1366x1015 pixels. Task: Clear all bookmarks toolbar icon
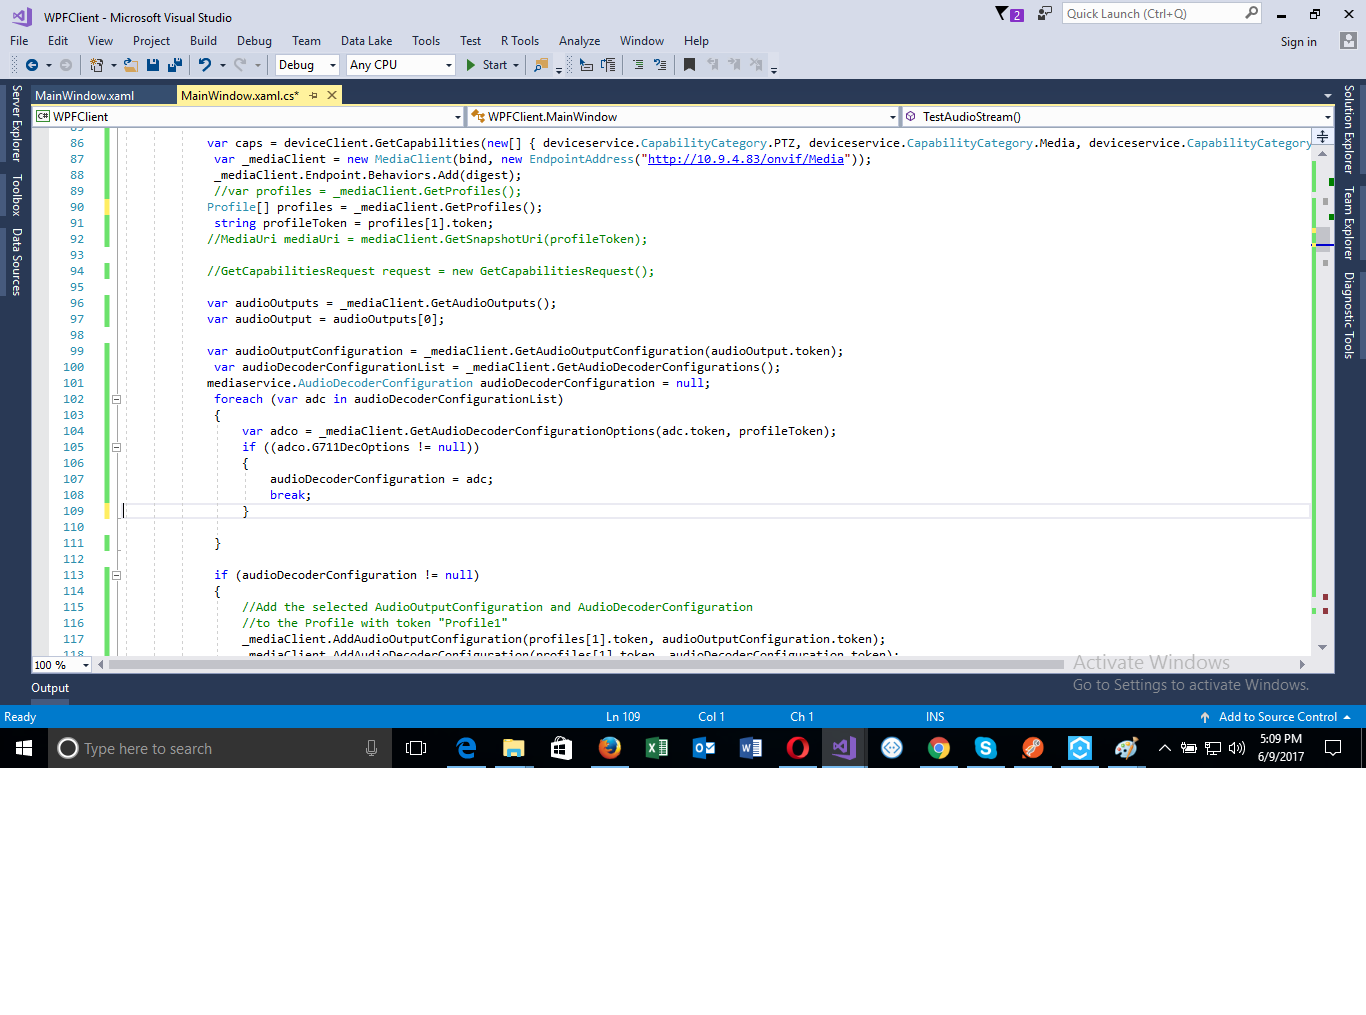757,65
